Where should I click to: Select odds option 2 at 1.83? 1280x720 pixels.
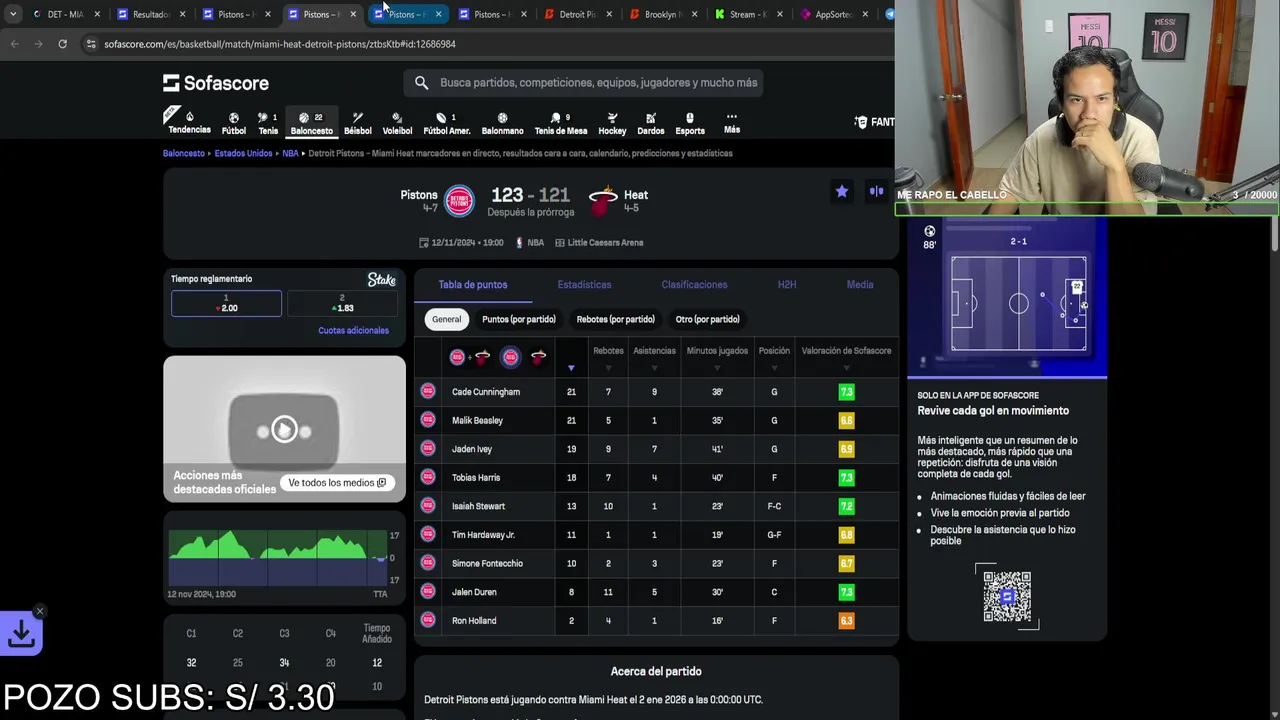(x=342, y=303)
